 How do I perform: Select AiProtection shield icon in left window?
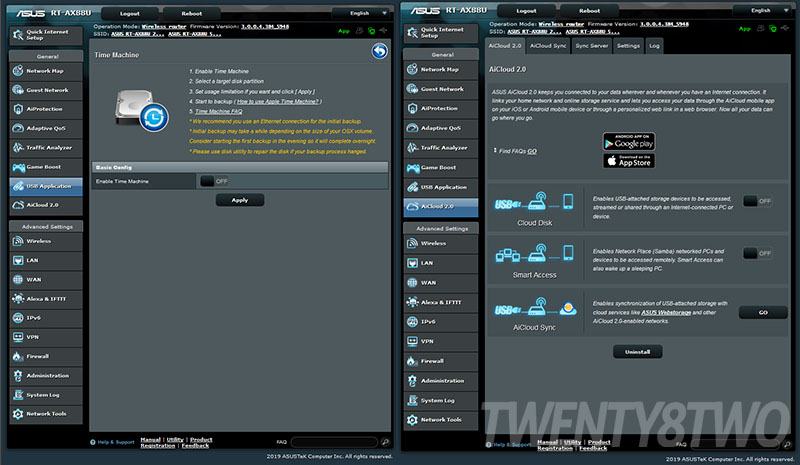tap(18, 109)
